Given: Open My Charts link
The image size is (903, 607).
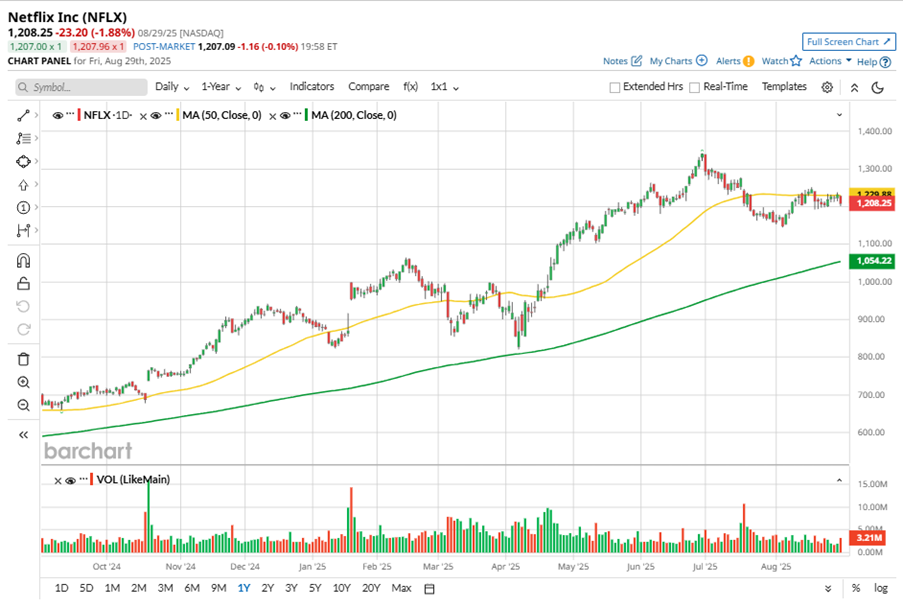Looking at the screenshot, I should pyautogui.click(x=678, y=61).
